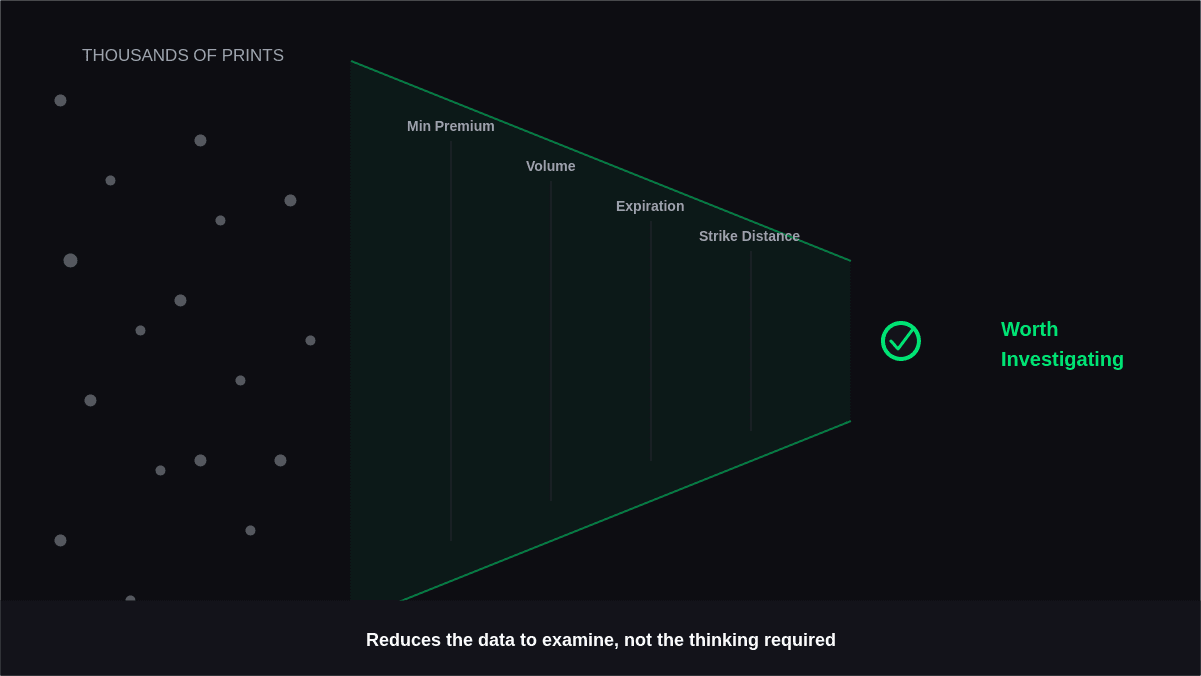Click the word Investigating in green
The height and width of the screenshot is (676, 1201).
click(1062, 359)
